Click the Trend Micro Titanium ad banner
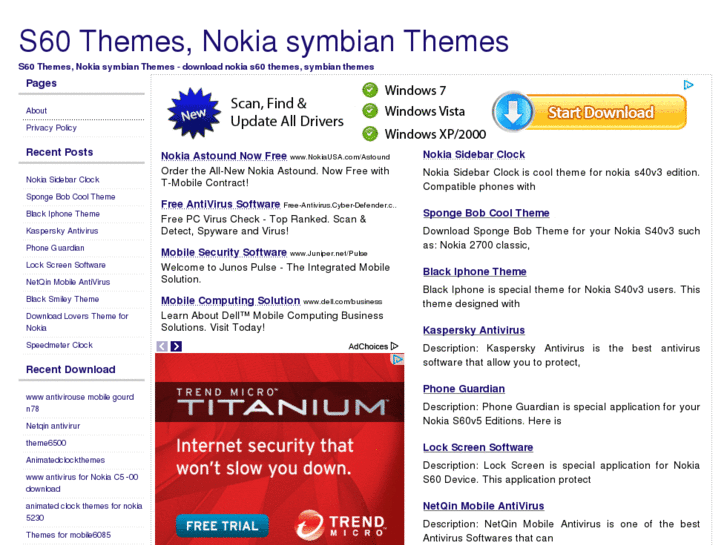Image resolution: width=727 pixels, height=545 pixels. 280,449
